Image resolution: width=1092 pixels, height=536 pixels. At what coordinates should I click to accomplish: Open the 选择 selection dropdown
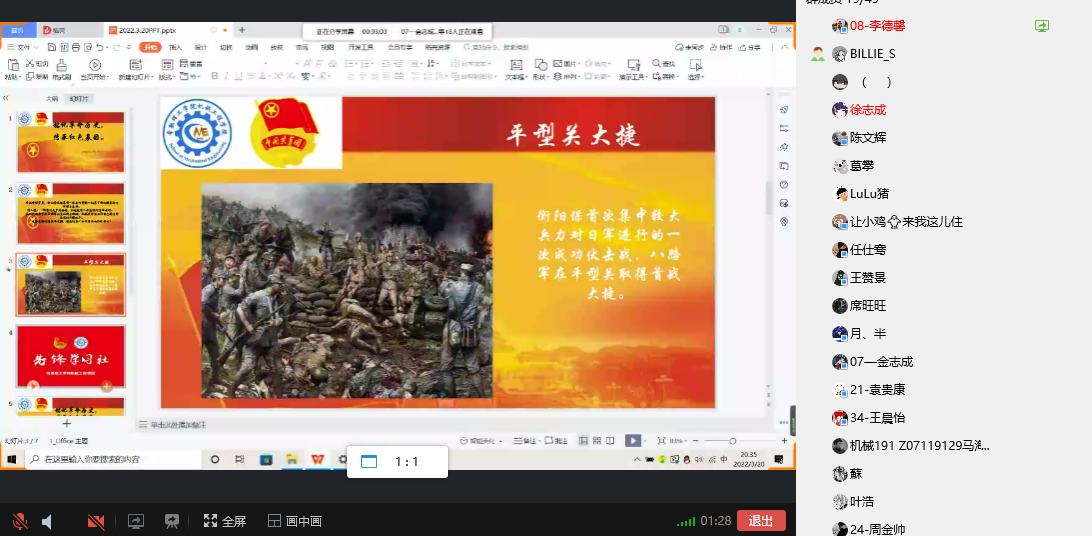pos(696,77)
